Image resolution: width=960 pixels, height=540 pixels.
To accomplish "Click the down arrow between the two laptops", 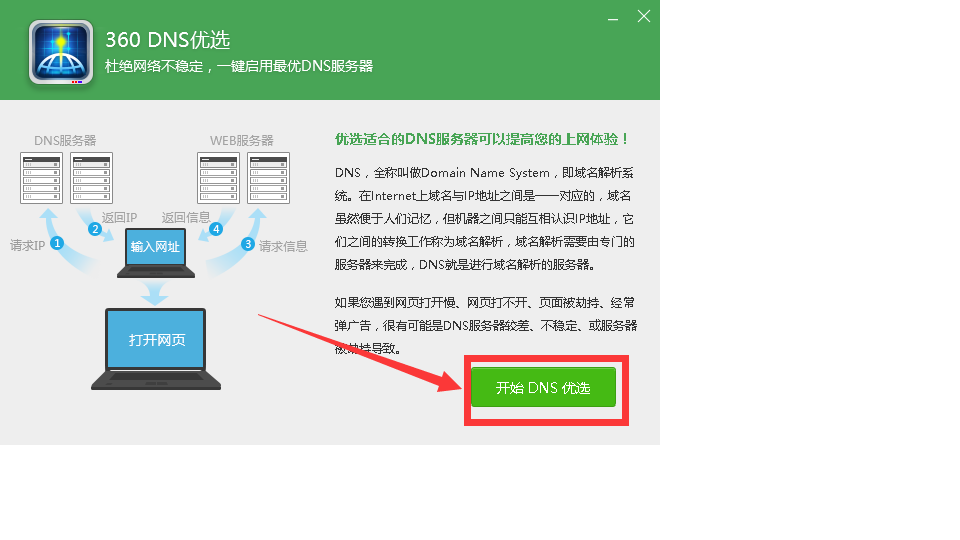I will click(x=154, y=293).
